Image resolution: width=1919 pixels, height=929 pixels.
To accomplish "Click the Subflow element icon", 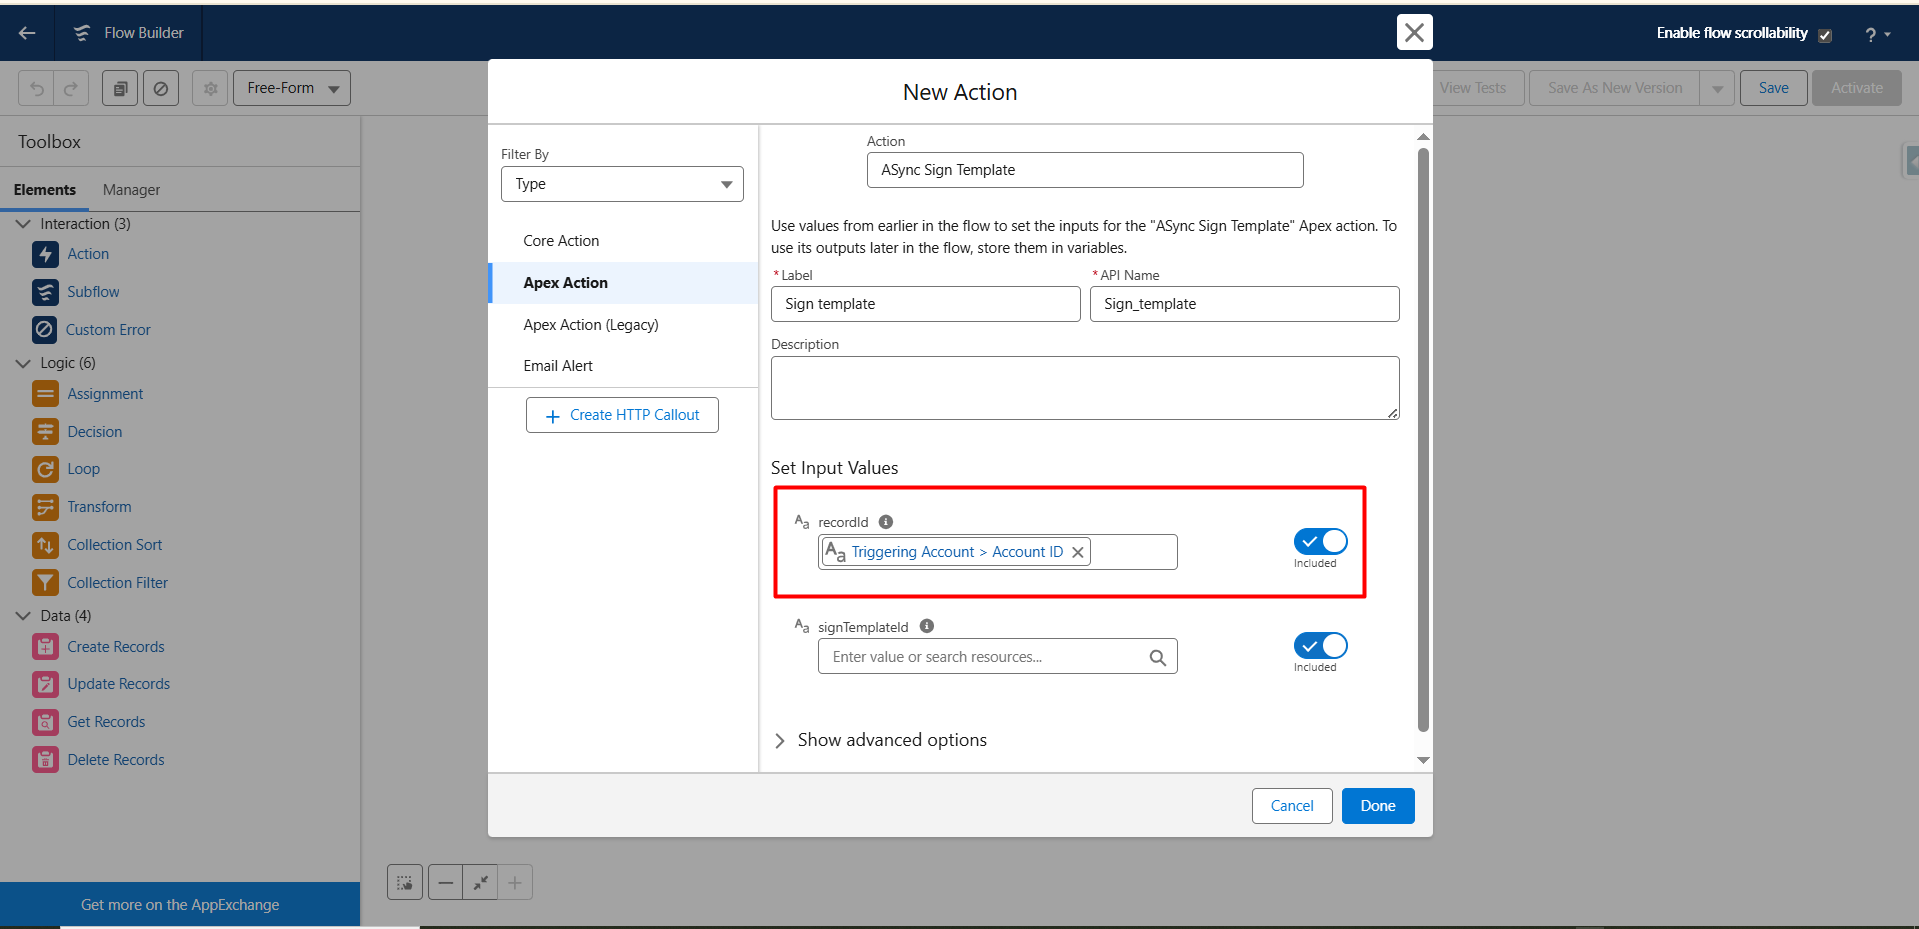I will 45,292.
